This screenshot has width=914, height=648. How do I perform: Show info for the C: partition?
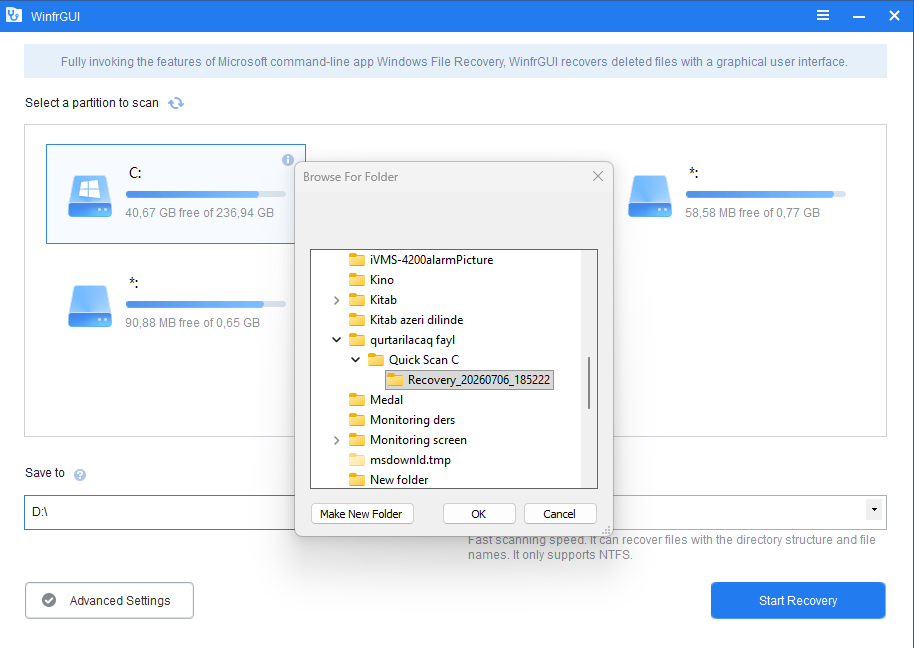coord(287,160)
